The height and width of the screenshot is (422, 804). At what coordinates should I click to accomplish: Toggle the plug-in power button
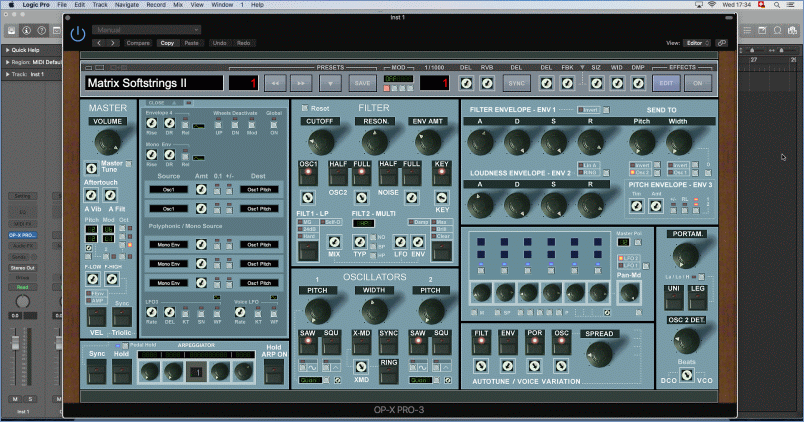tap(78, 34)
